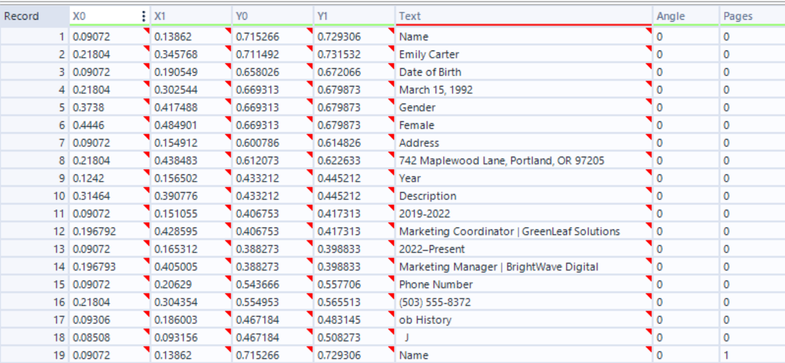Select the X1 column header
This screenshot has width=785, height=363.
pos(191,17)
